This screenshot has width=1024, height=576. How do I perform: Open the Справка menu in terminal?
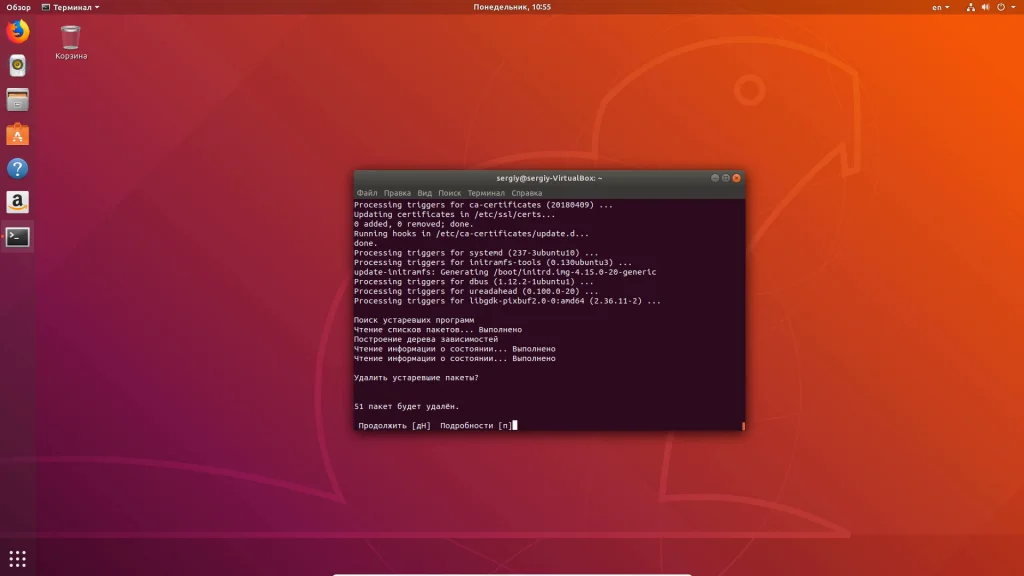527,193
